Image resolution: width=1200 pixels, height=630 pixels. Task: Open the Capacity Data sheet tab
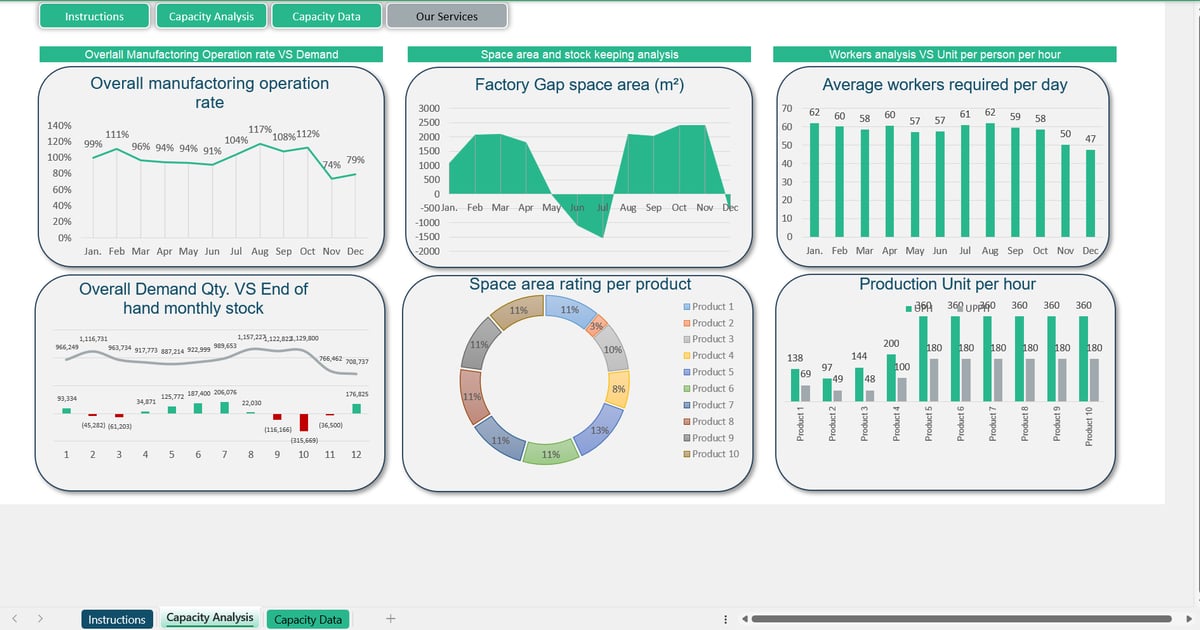click(308, 619)
